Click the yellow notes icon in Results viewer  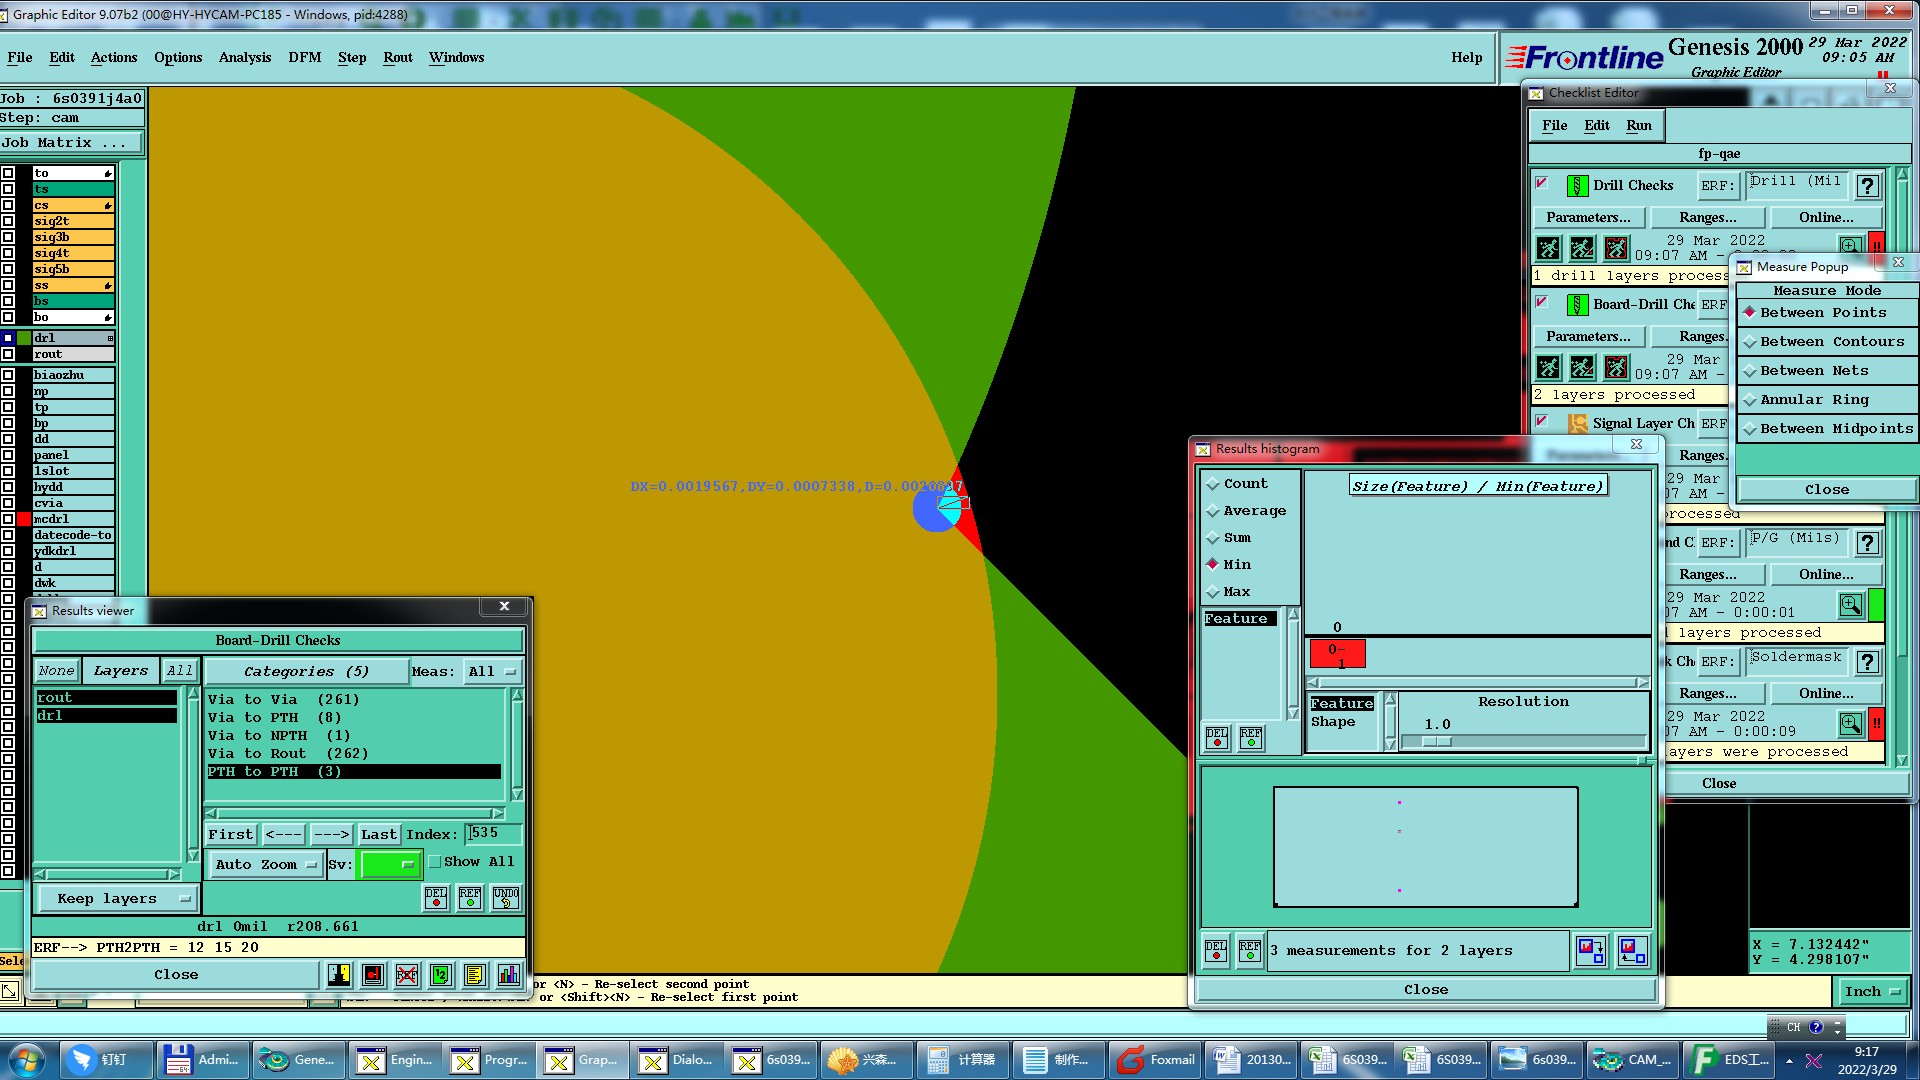(475, 975)
